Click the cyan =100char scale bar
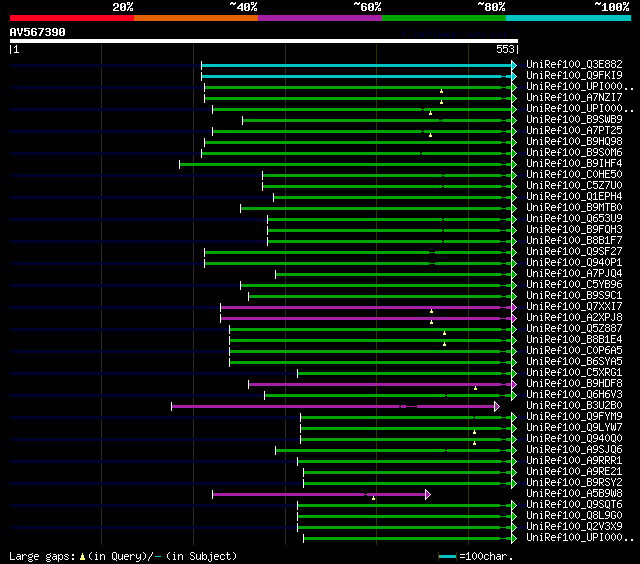This screenshot has width=640, height=564. 447,557
